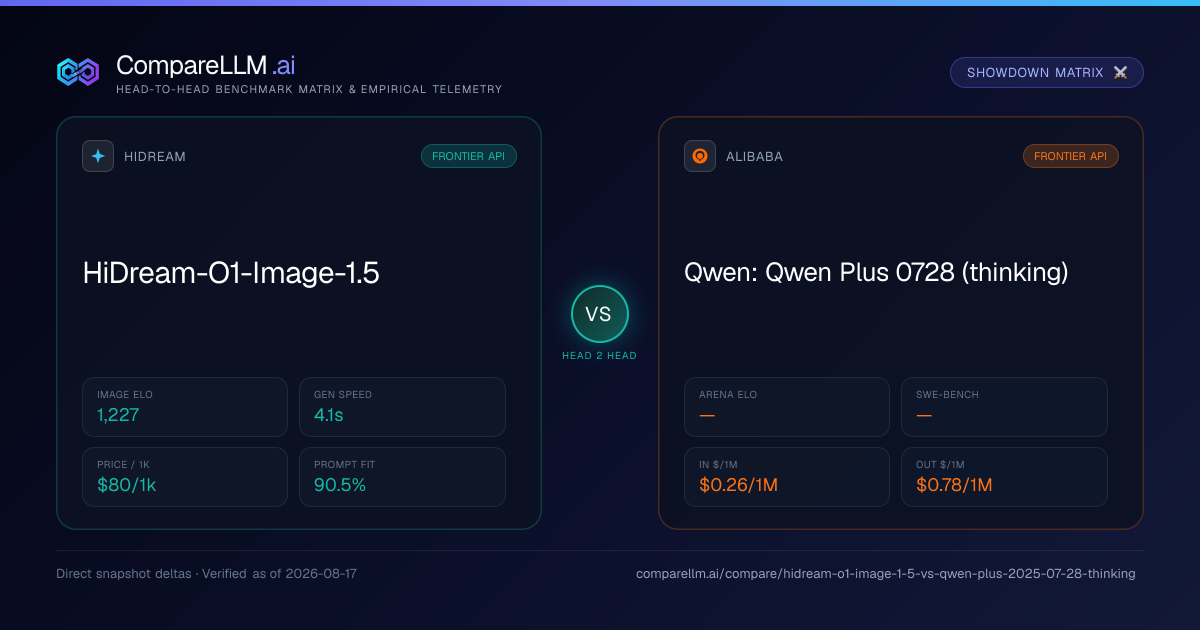Click the Gen Speed 4.1s stat tile

point(402,407)
